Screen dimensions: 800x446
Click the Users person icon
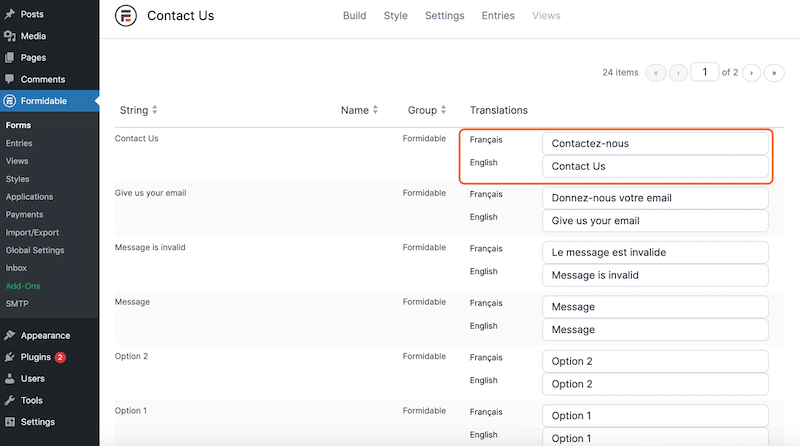[10, 379]
